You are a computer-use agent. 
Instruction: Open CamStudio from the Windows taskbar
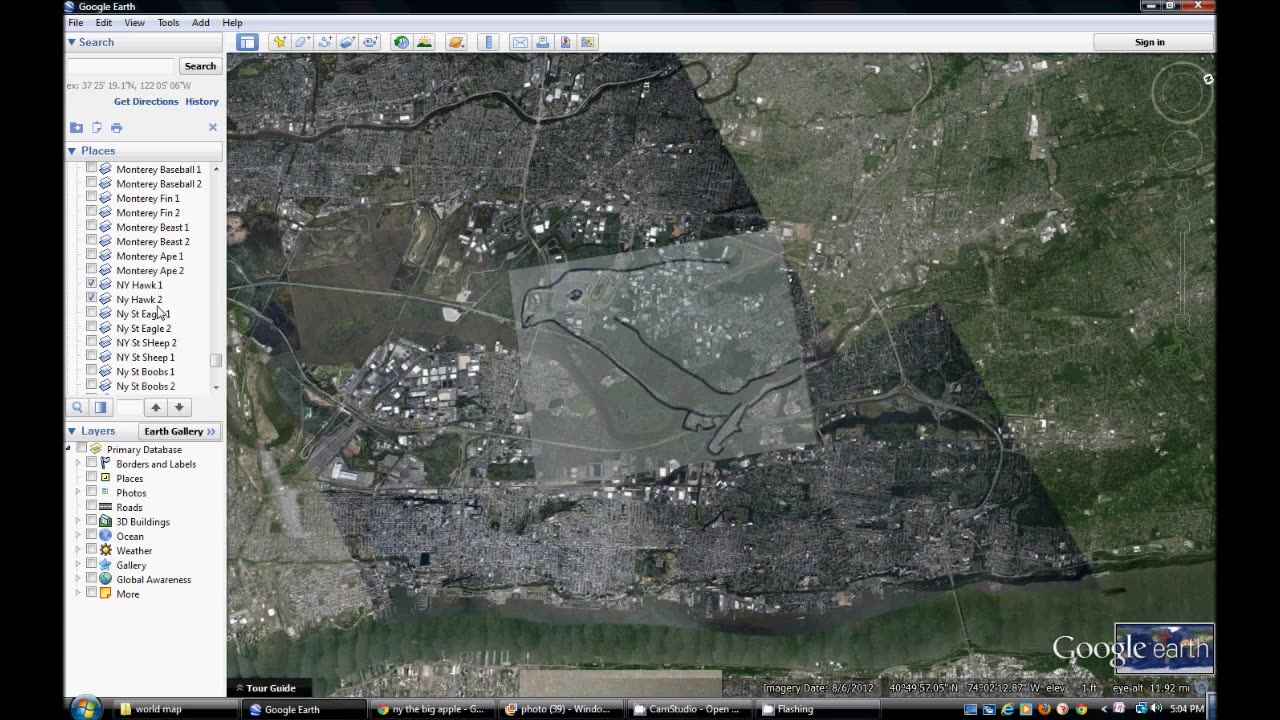click(688, 709)
